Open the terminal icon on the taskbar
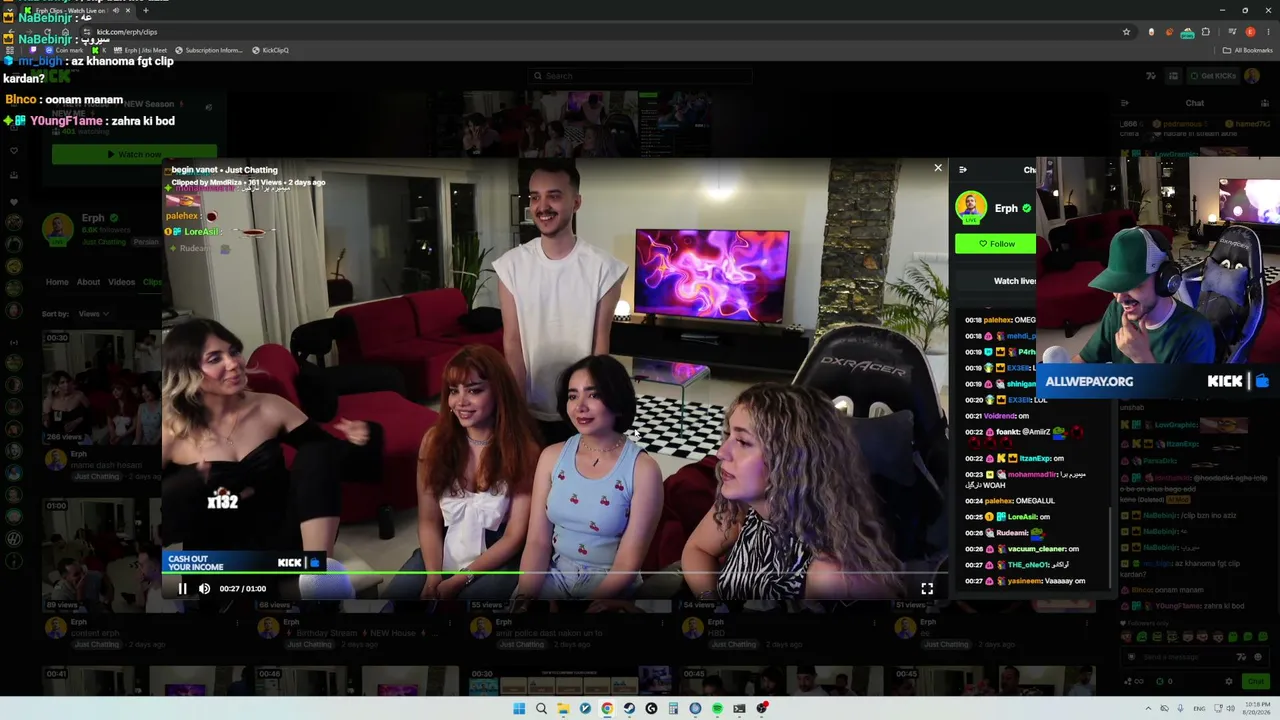Screen dimensions: 1280x720 tap(739, 709)
